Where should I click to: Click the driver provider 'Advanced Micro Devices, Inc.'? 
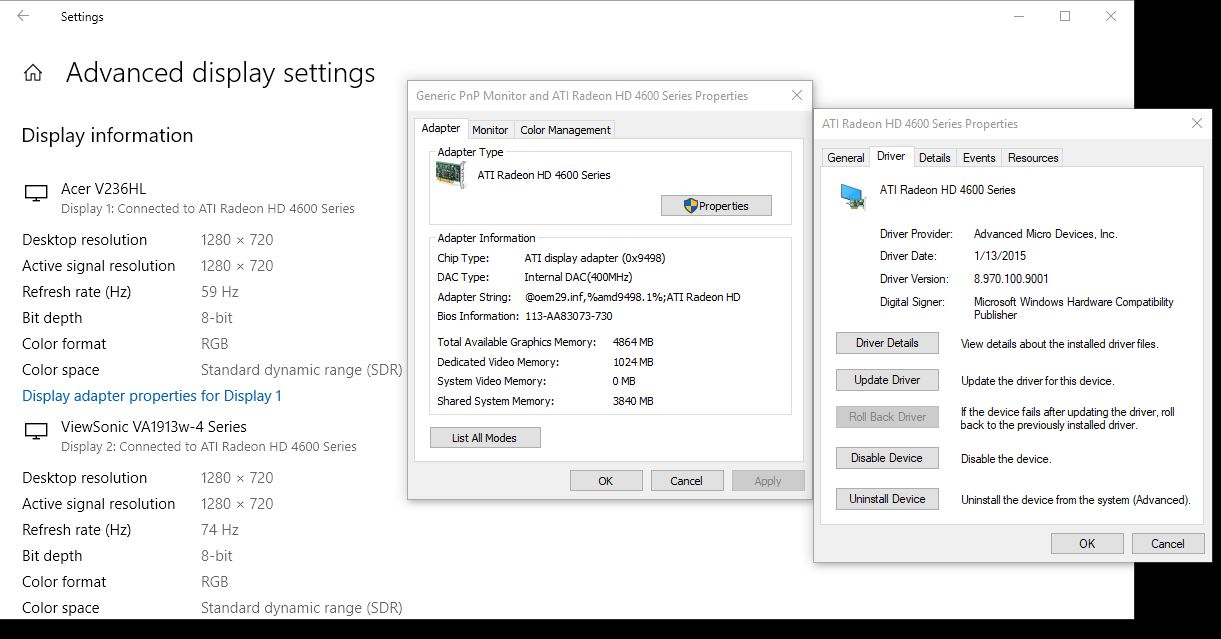point(1046,234)
